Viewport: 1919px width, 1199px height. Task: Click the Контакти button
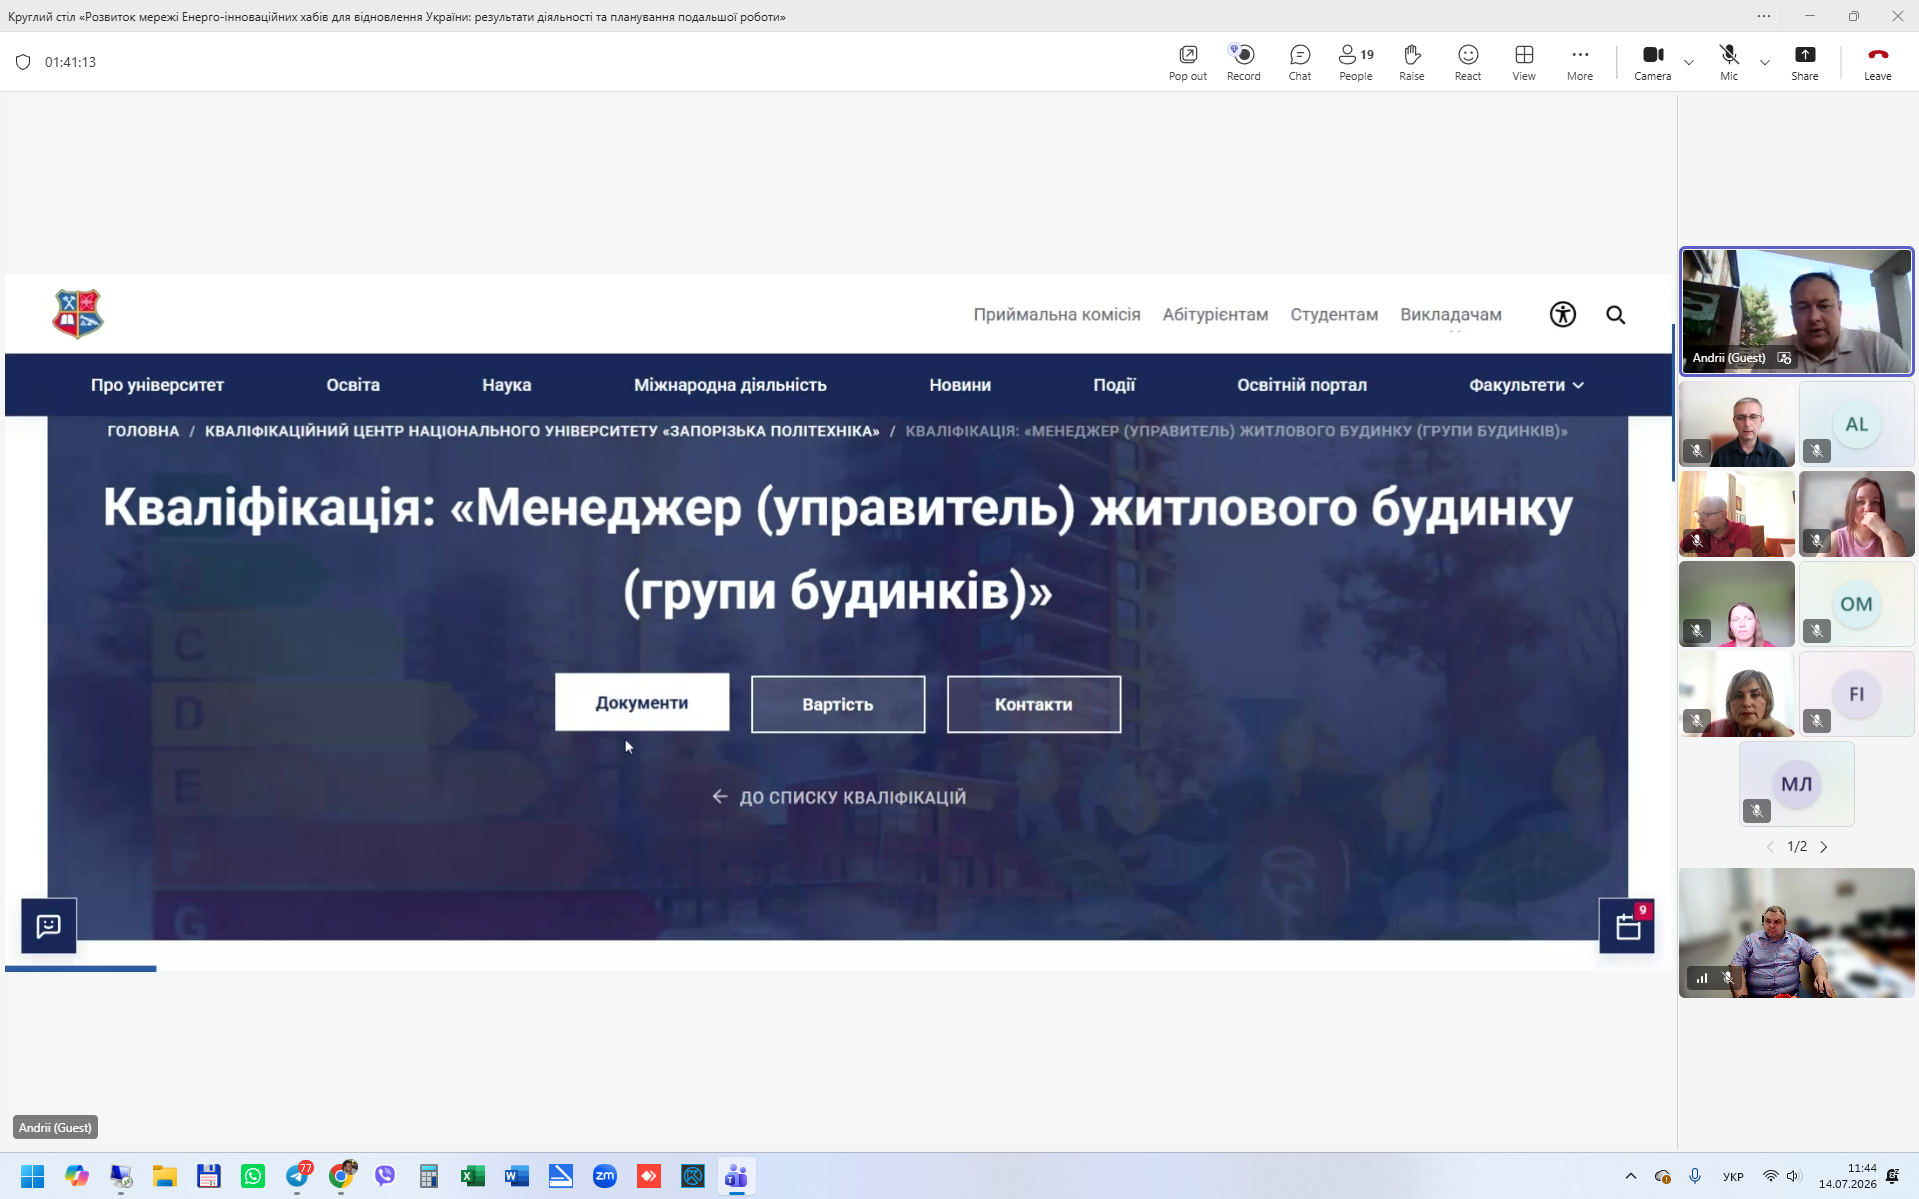[x=1033, y=704]
